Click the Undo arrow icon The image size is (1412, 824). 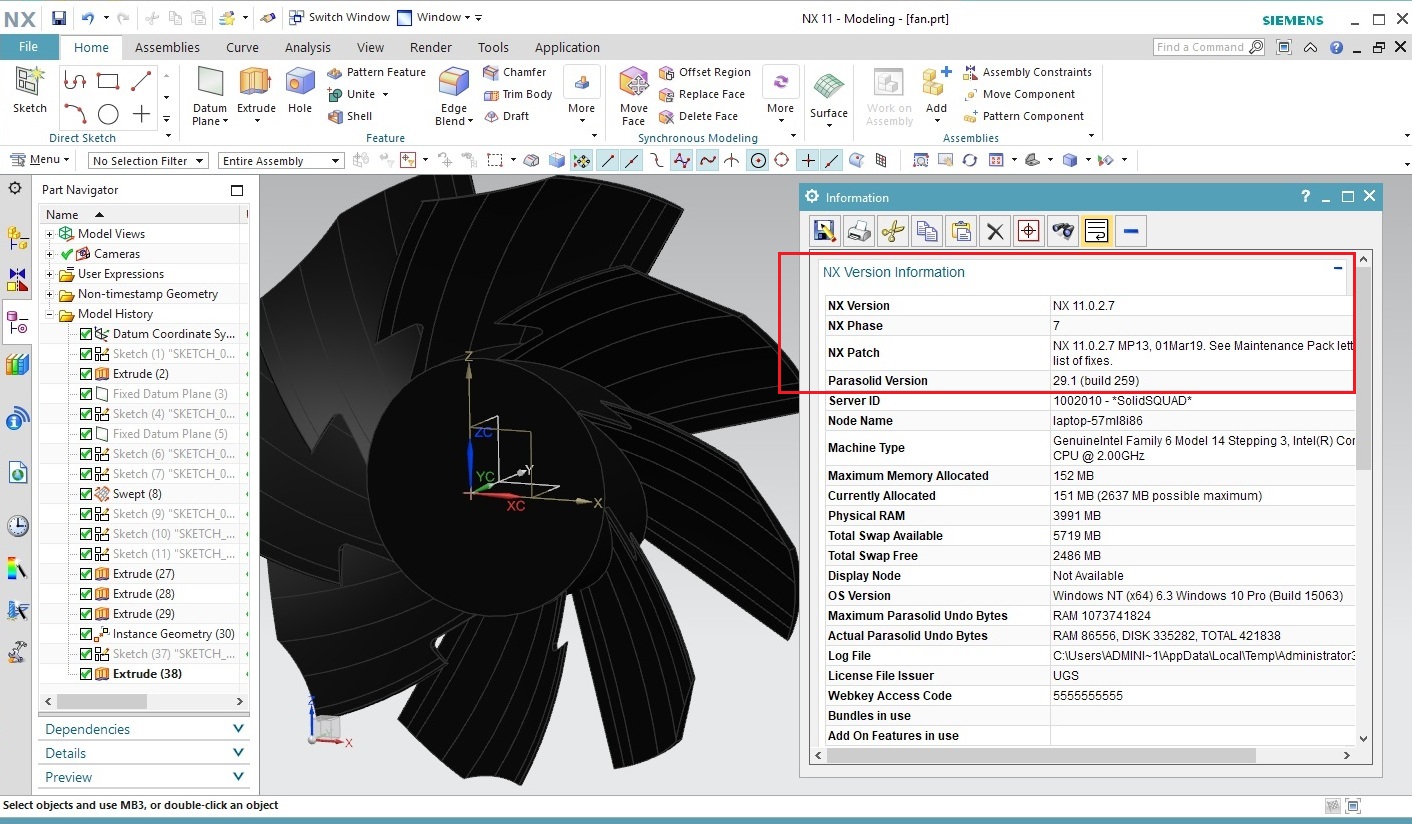pyautogui.click(x=88, y=17)
